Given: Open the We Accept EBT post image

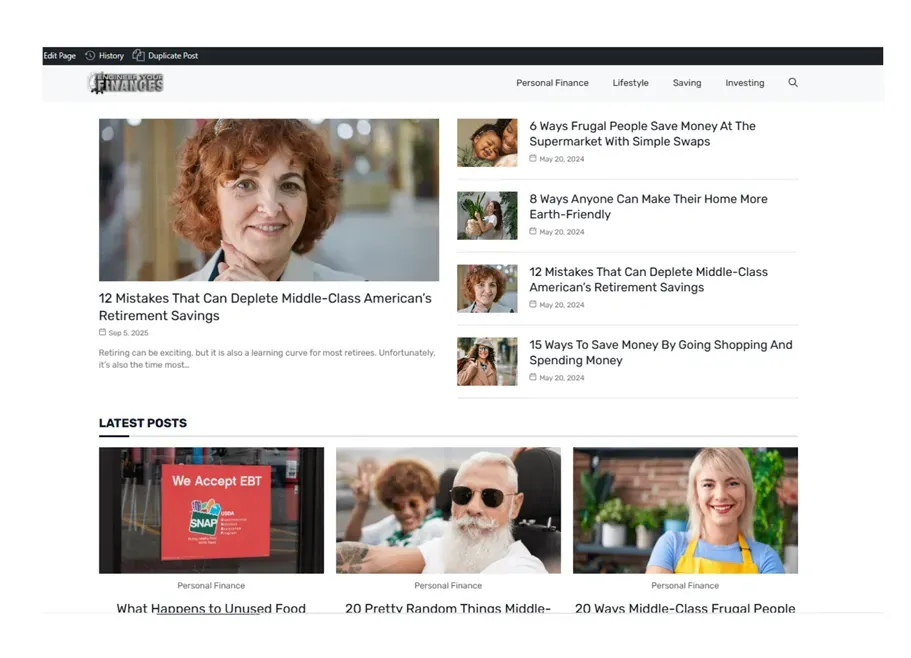Looking at the screenshot, I should pyautogui.click(x=211, y=510).
